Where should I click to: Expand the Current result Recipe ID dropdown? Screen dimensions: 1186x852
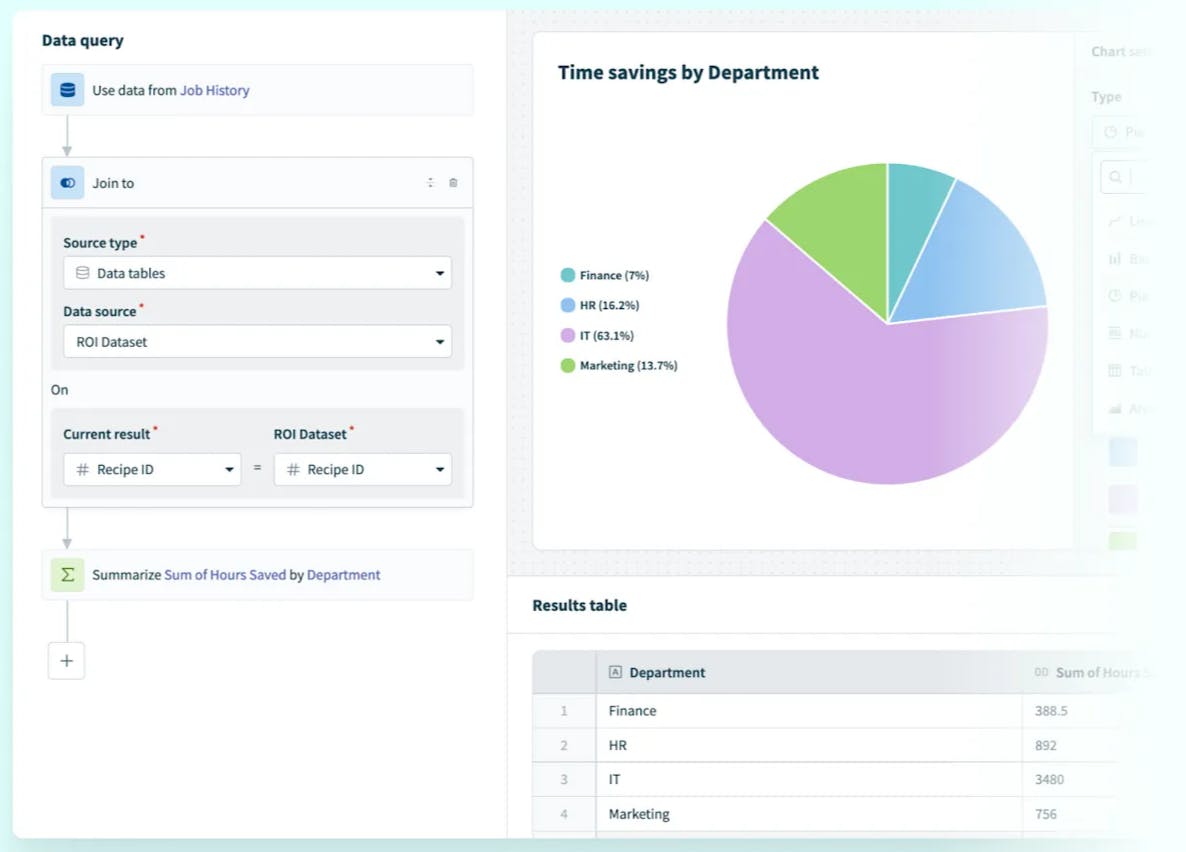(152, 470)
